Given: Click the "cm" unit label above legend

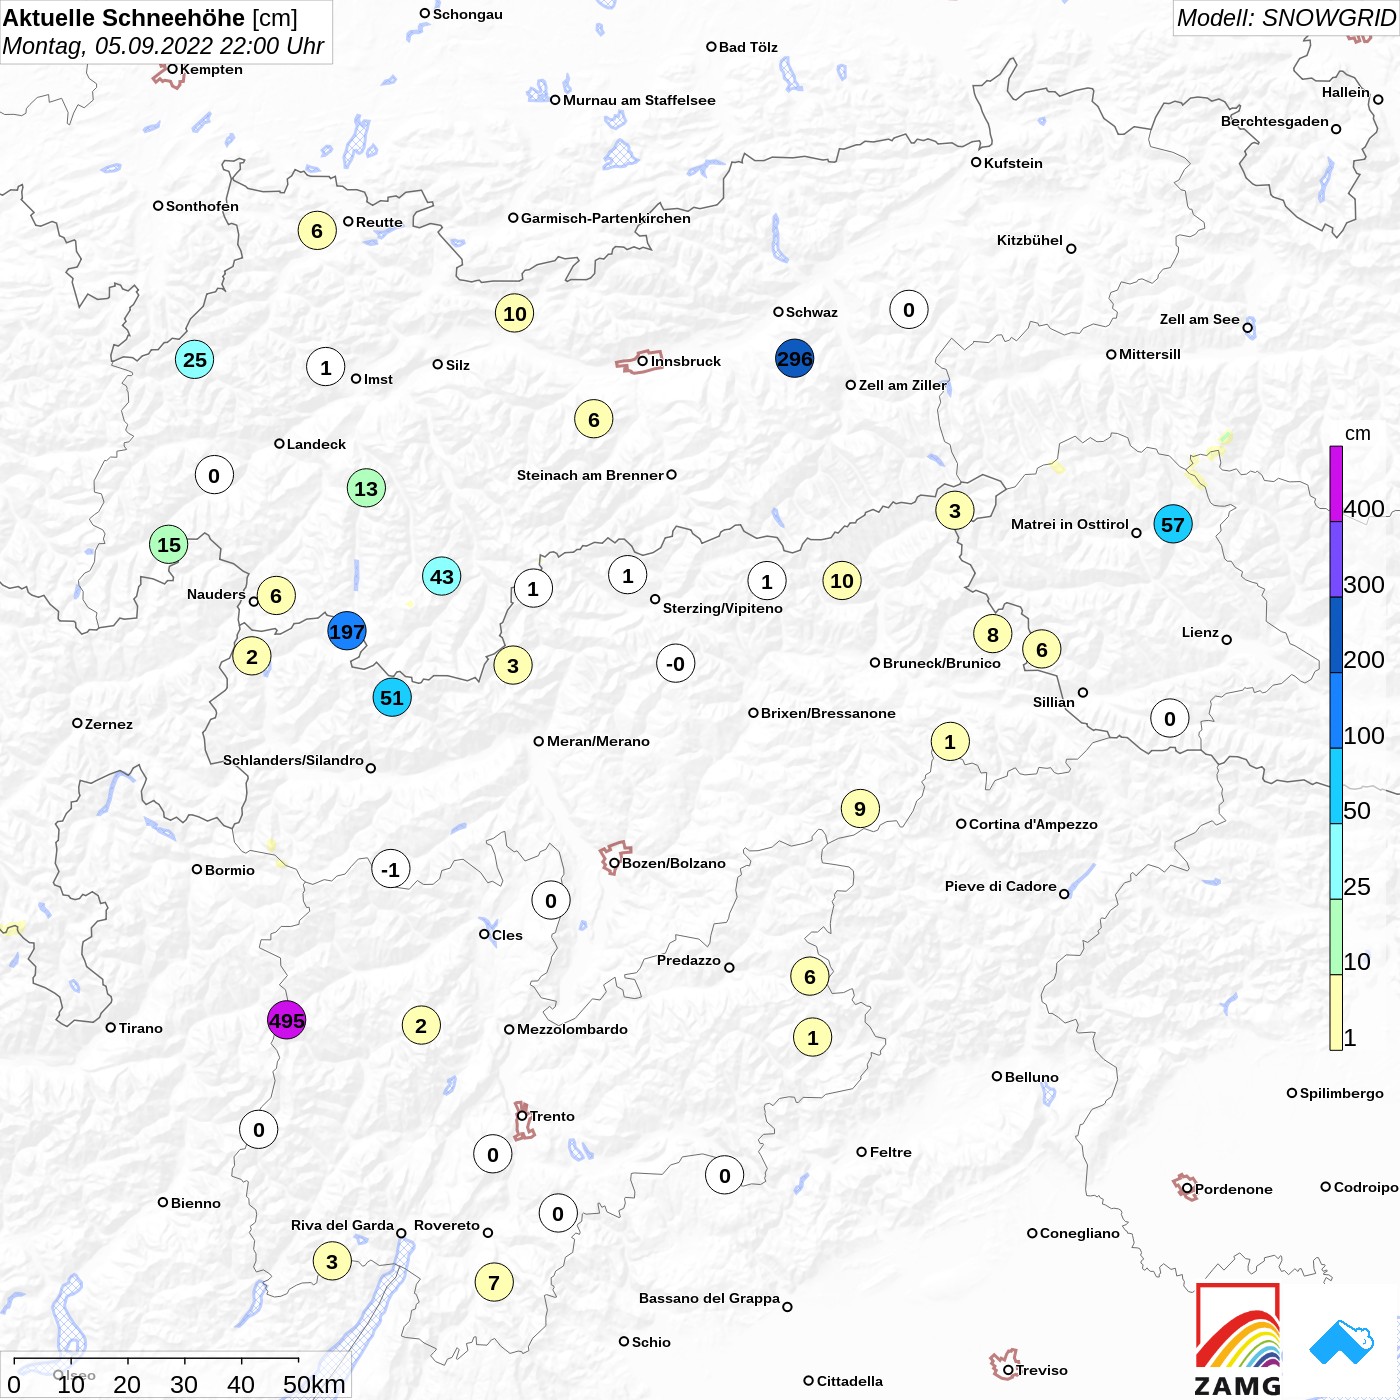Looking at the screenshot, I should pyautogui.click(x=1358, y=433).
